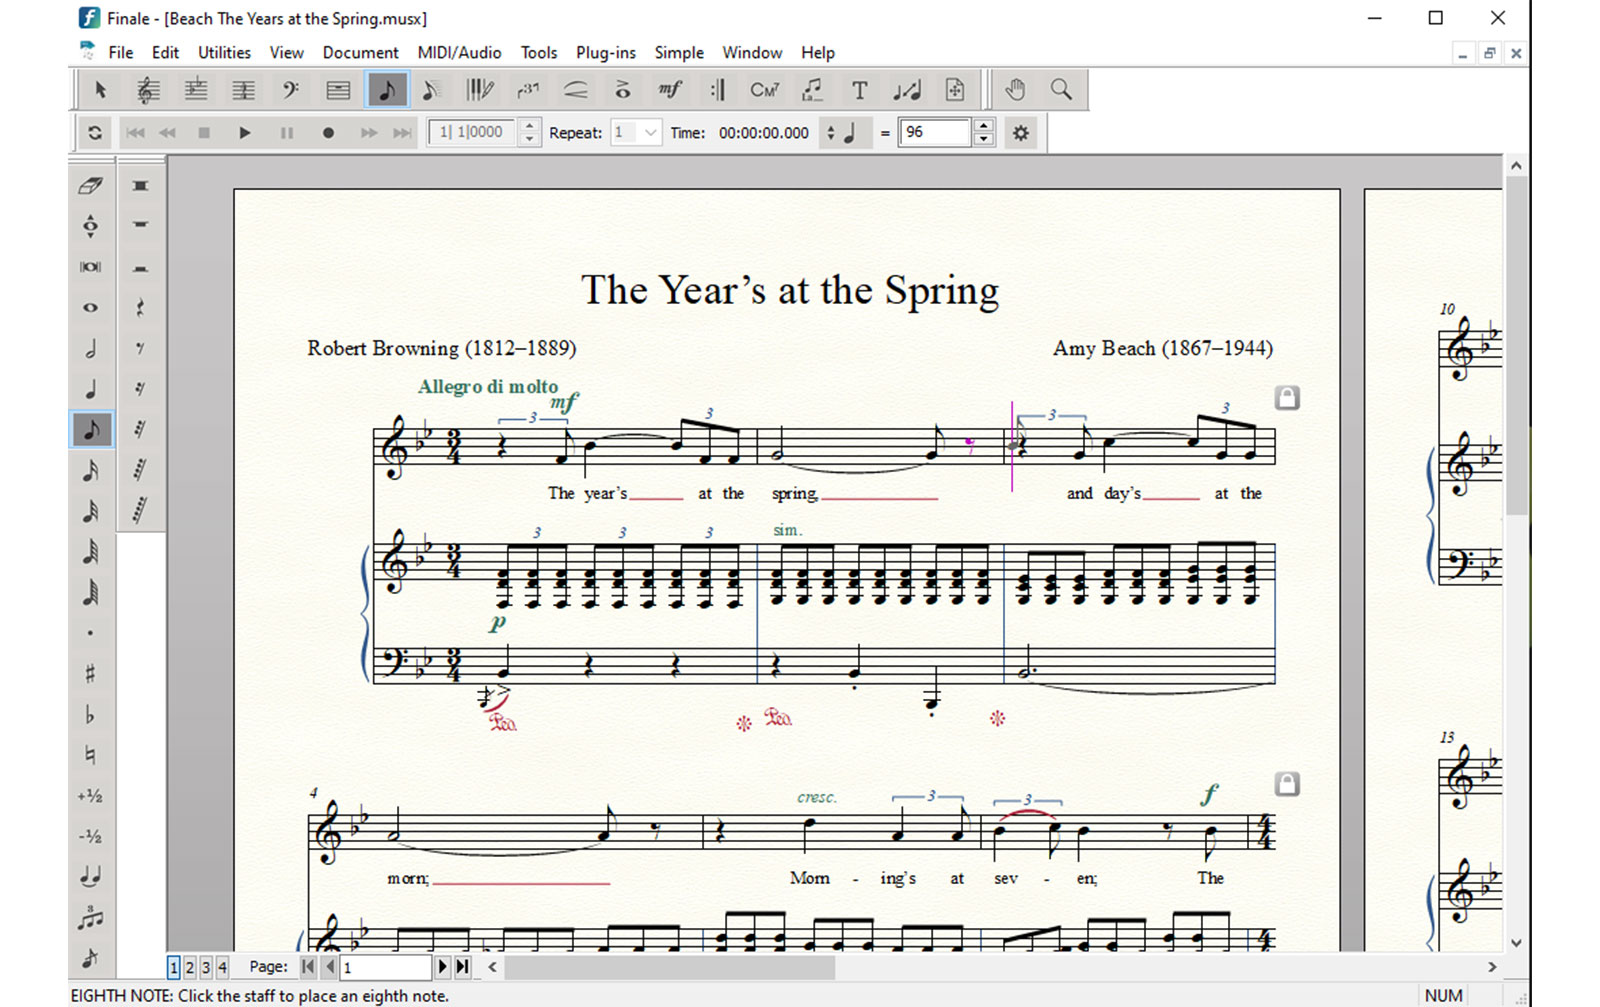The image size is (1600, 1007).
Task: Select the Time Signature tool
Action: point(243,90)
